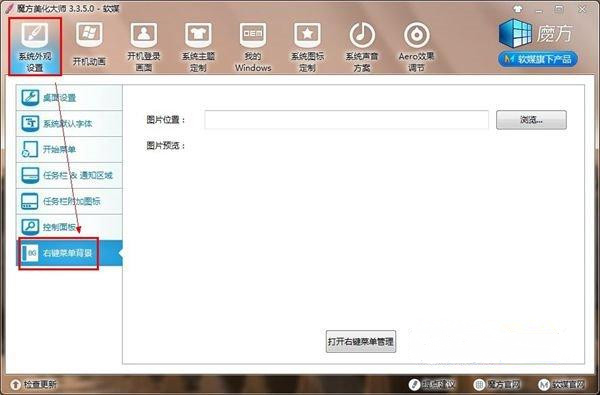Open 控制面板 in the sidebar

point(69,227)
